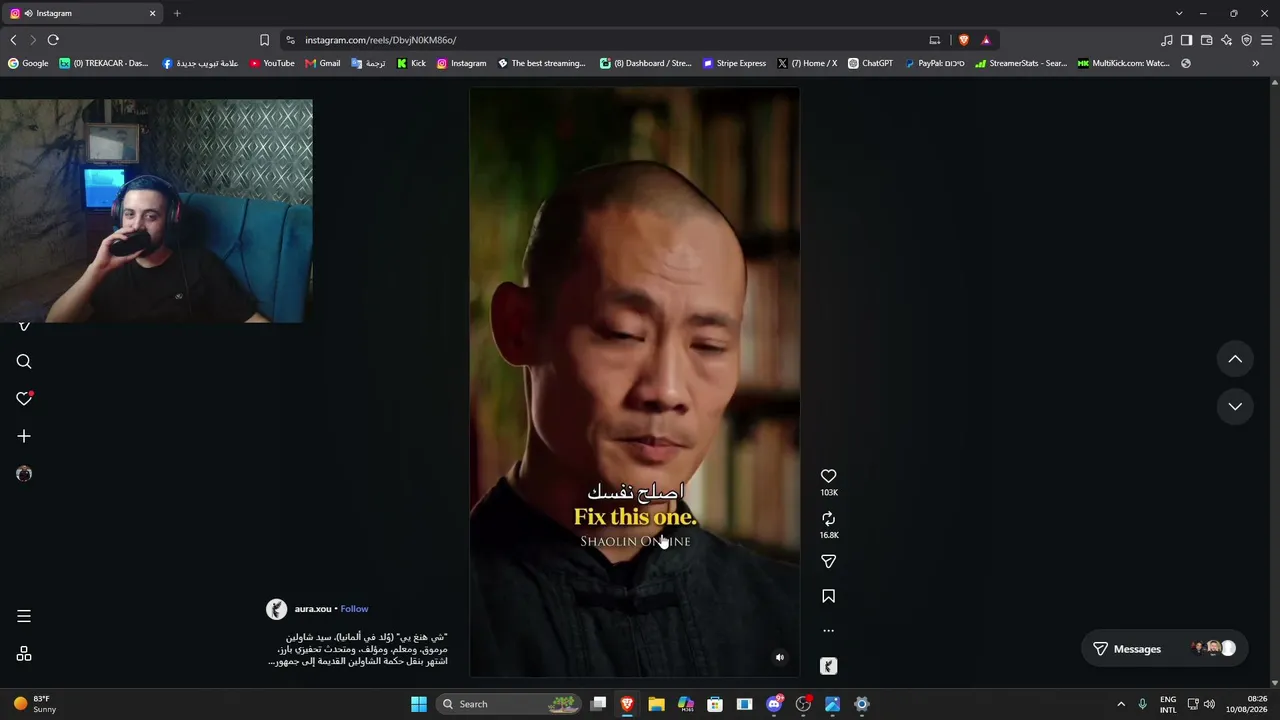Click the browser back arrow
Image resolution: width=1280 pixels, height=720 pixels.
pos(13,40)
